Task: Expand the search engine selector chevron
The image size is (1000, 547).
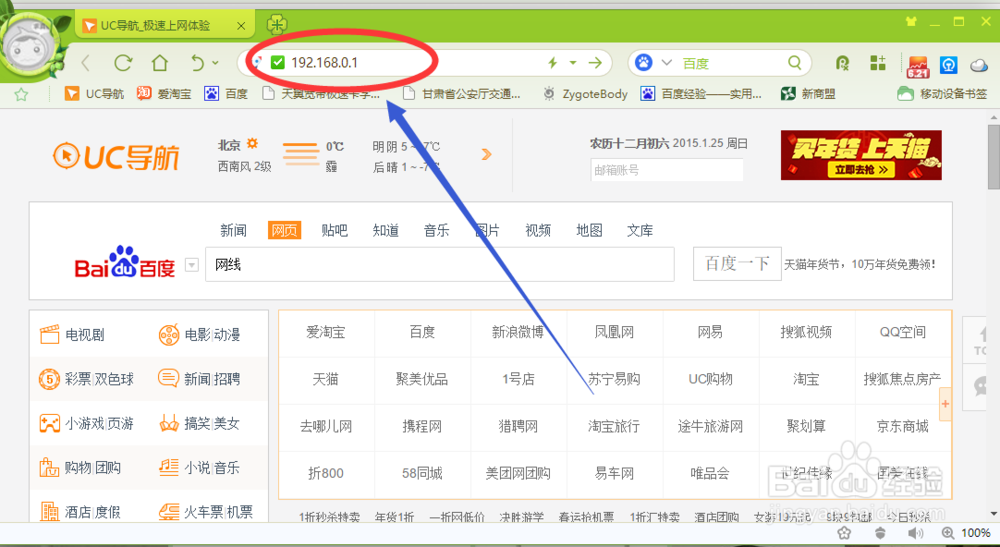Action: coord(666,62)
